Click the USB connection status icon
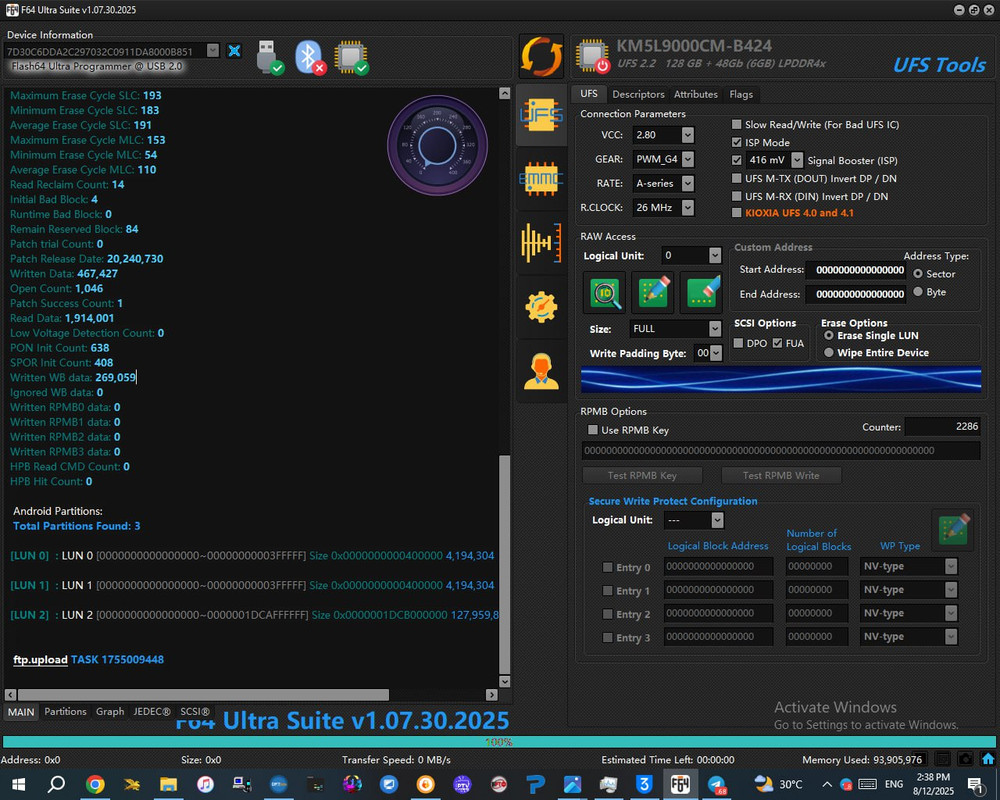The width and height of the screenshot is (1000, 800). click(x=269, y=57)
